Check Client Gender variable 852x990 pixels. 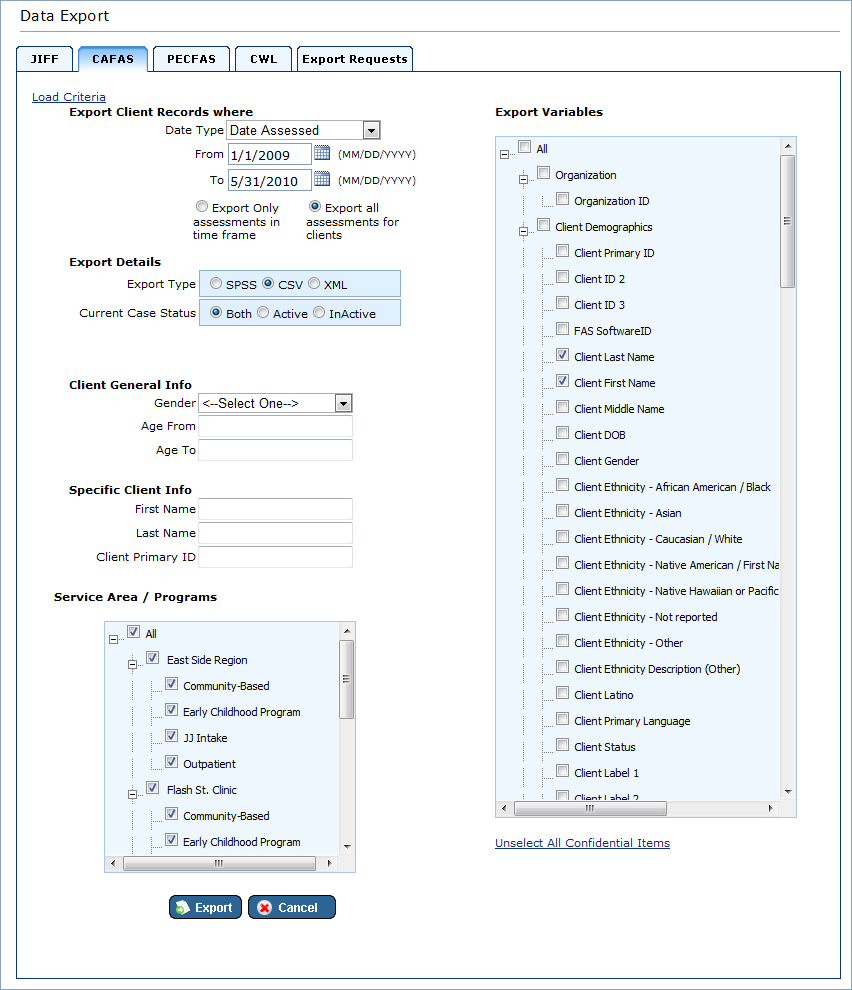(562, 459)
